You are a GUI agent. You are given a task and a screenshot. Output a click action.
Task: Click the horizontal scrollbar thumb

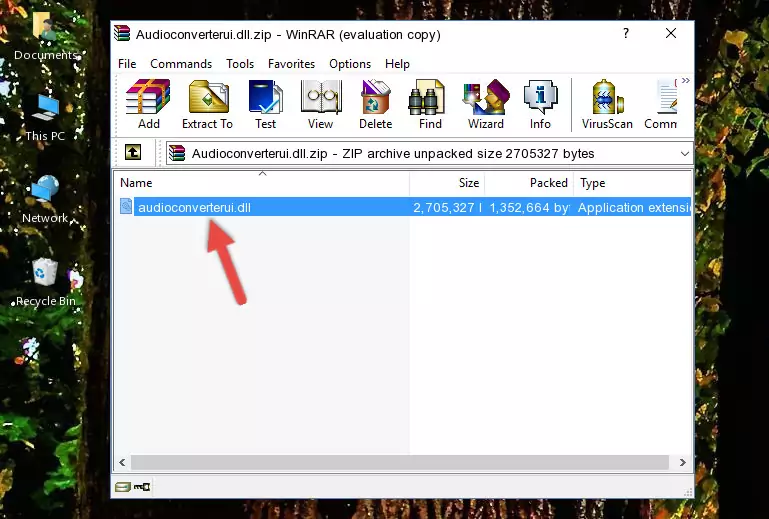click(x=400, y=462)
